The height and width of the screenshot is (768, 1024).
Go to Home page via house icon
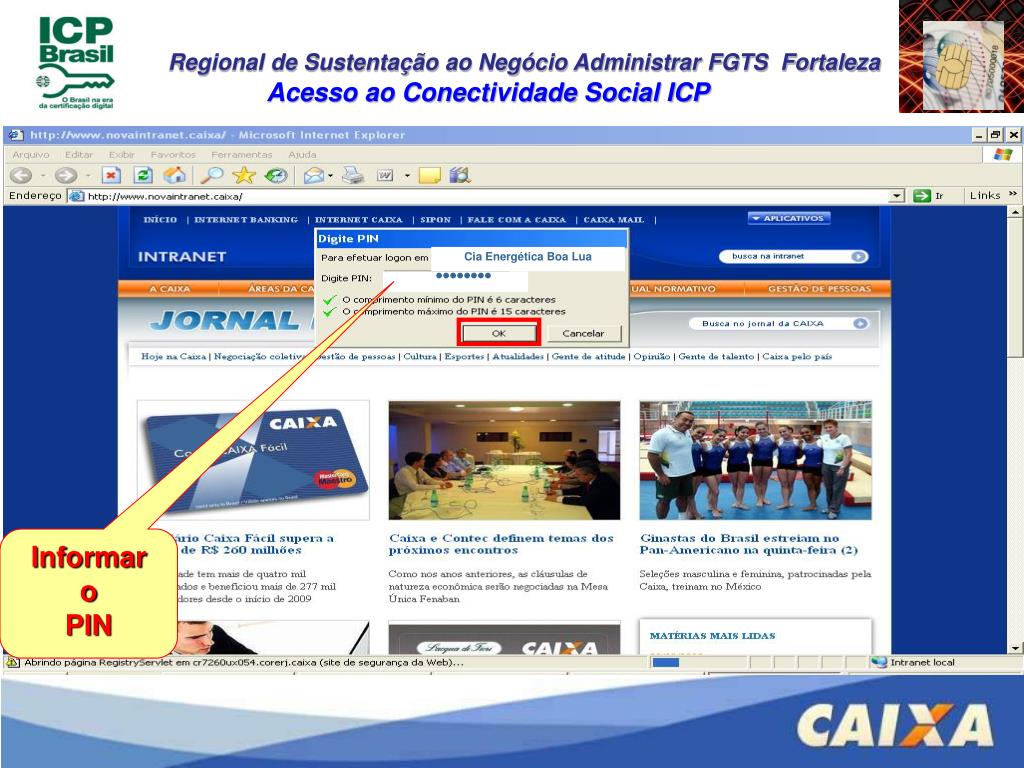point(174,175)
